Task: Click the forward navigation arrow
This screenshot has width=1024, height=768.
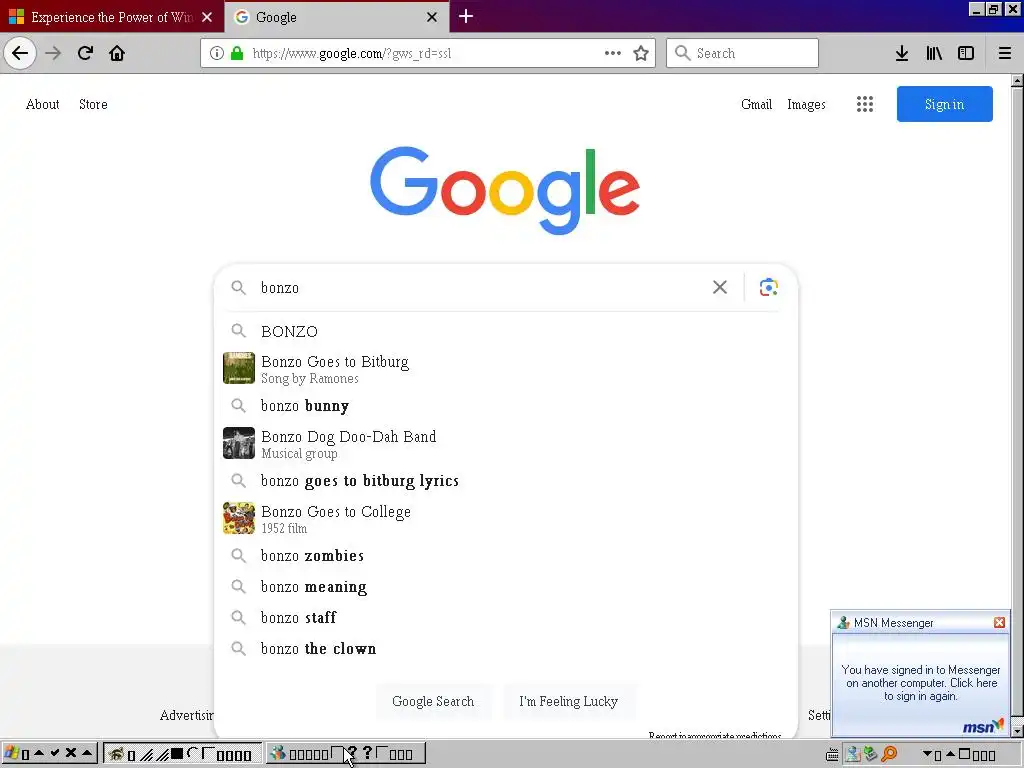Action: [x=53, y=53]
